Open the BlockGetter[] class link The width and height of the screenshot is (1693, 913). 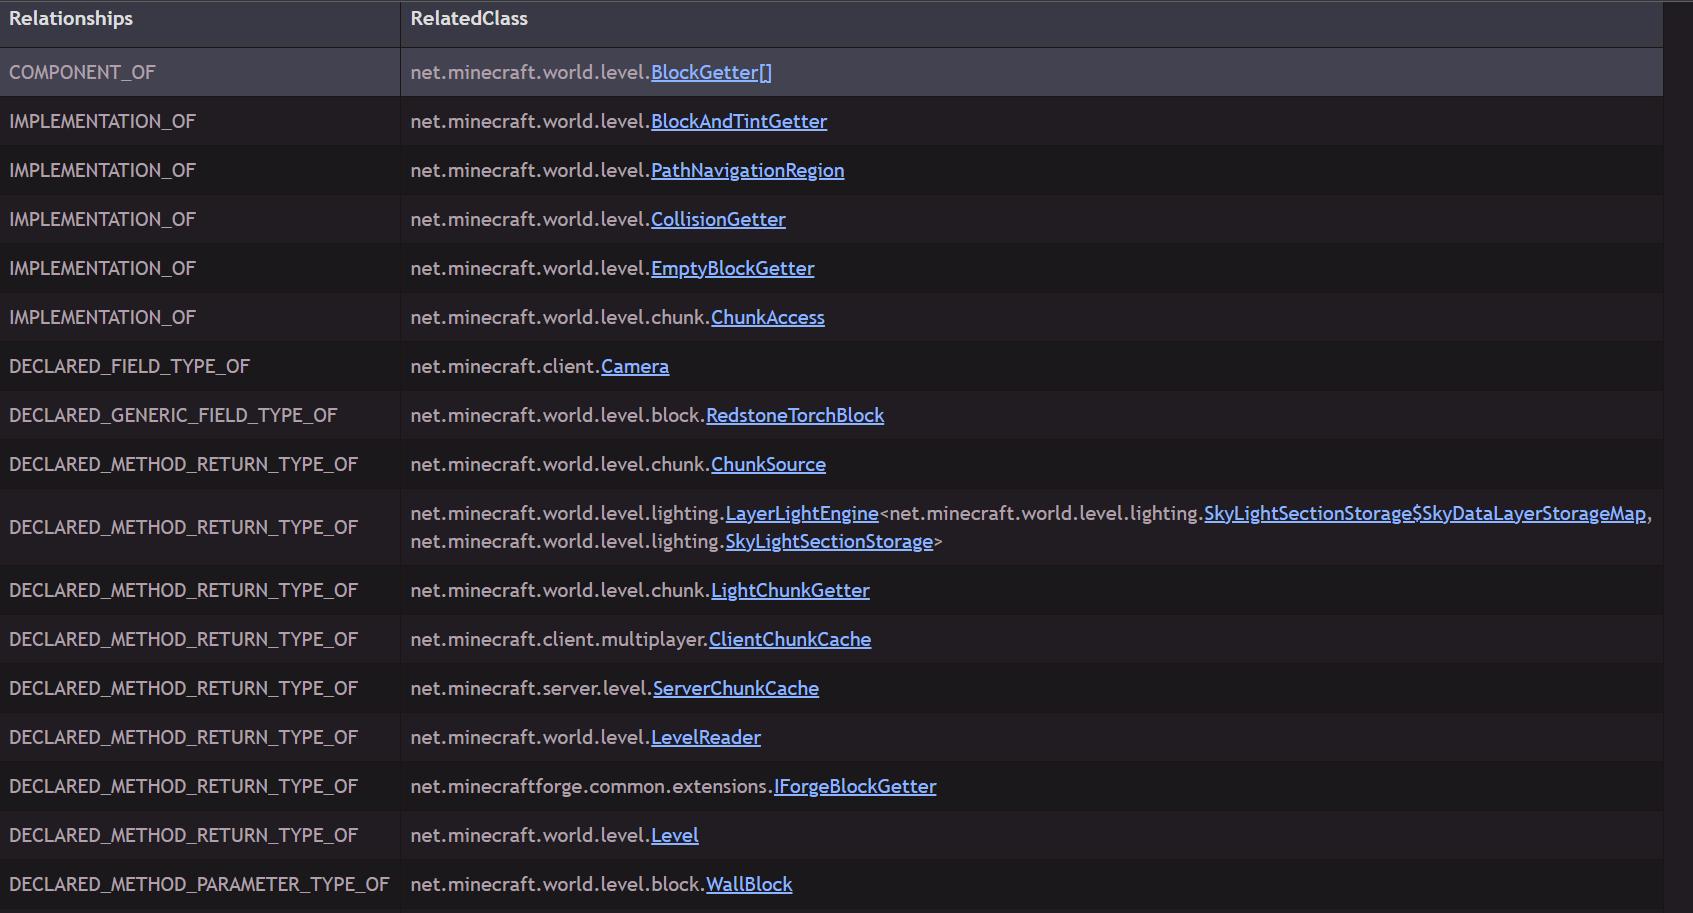pos(711,72)
